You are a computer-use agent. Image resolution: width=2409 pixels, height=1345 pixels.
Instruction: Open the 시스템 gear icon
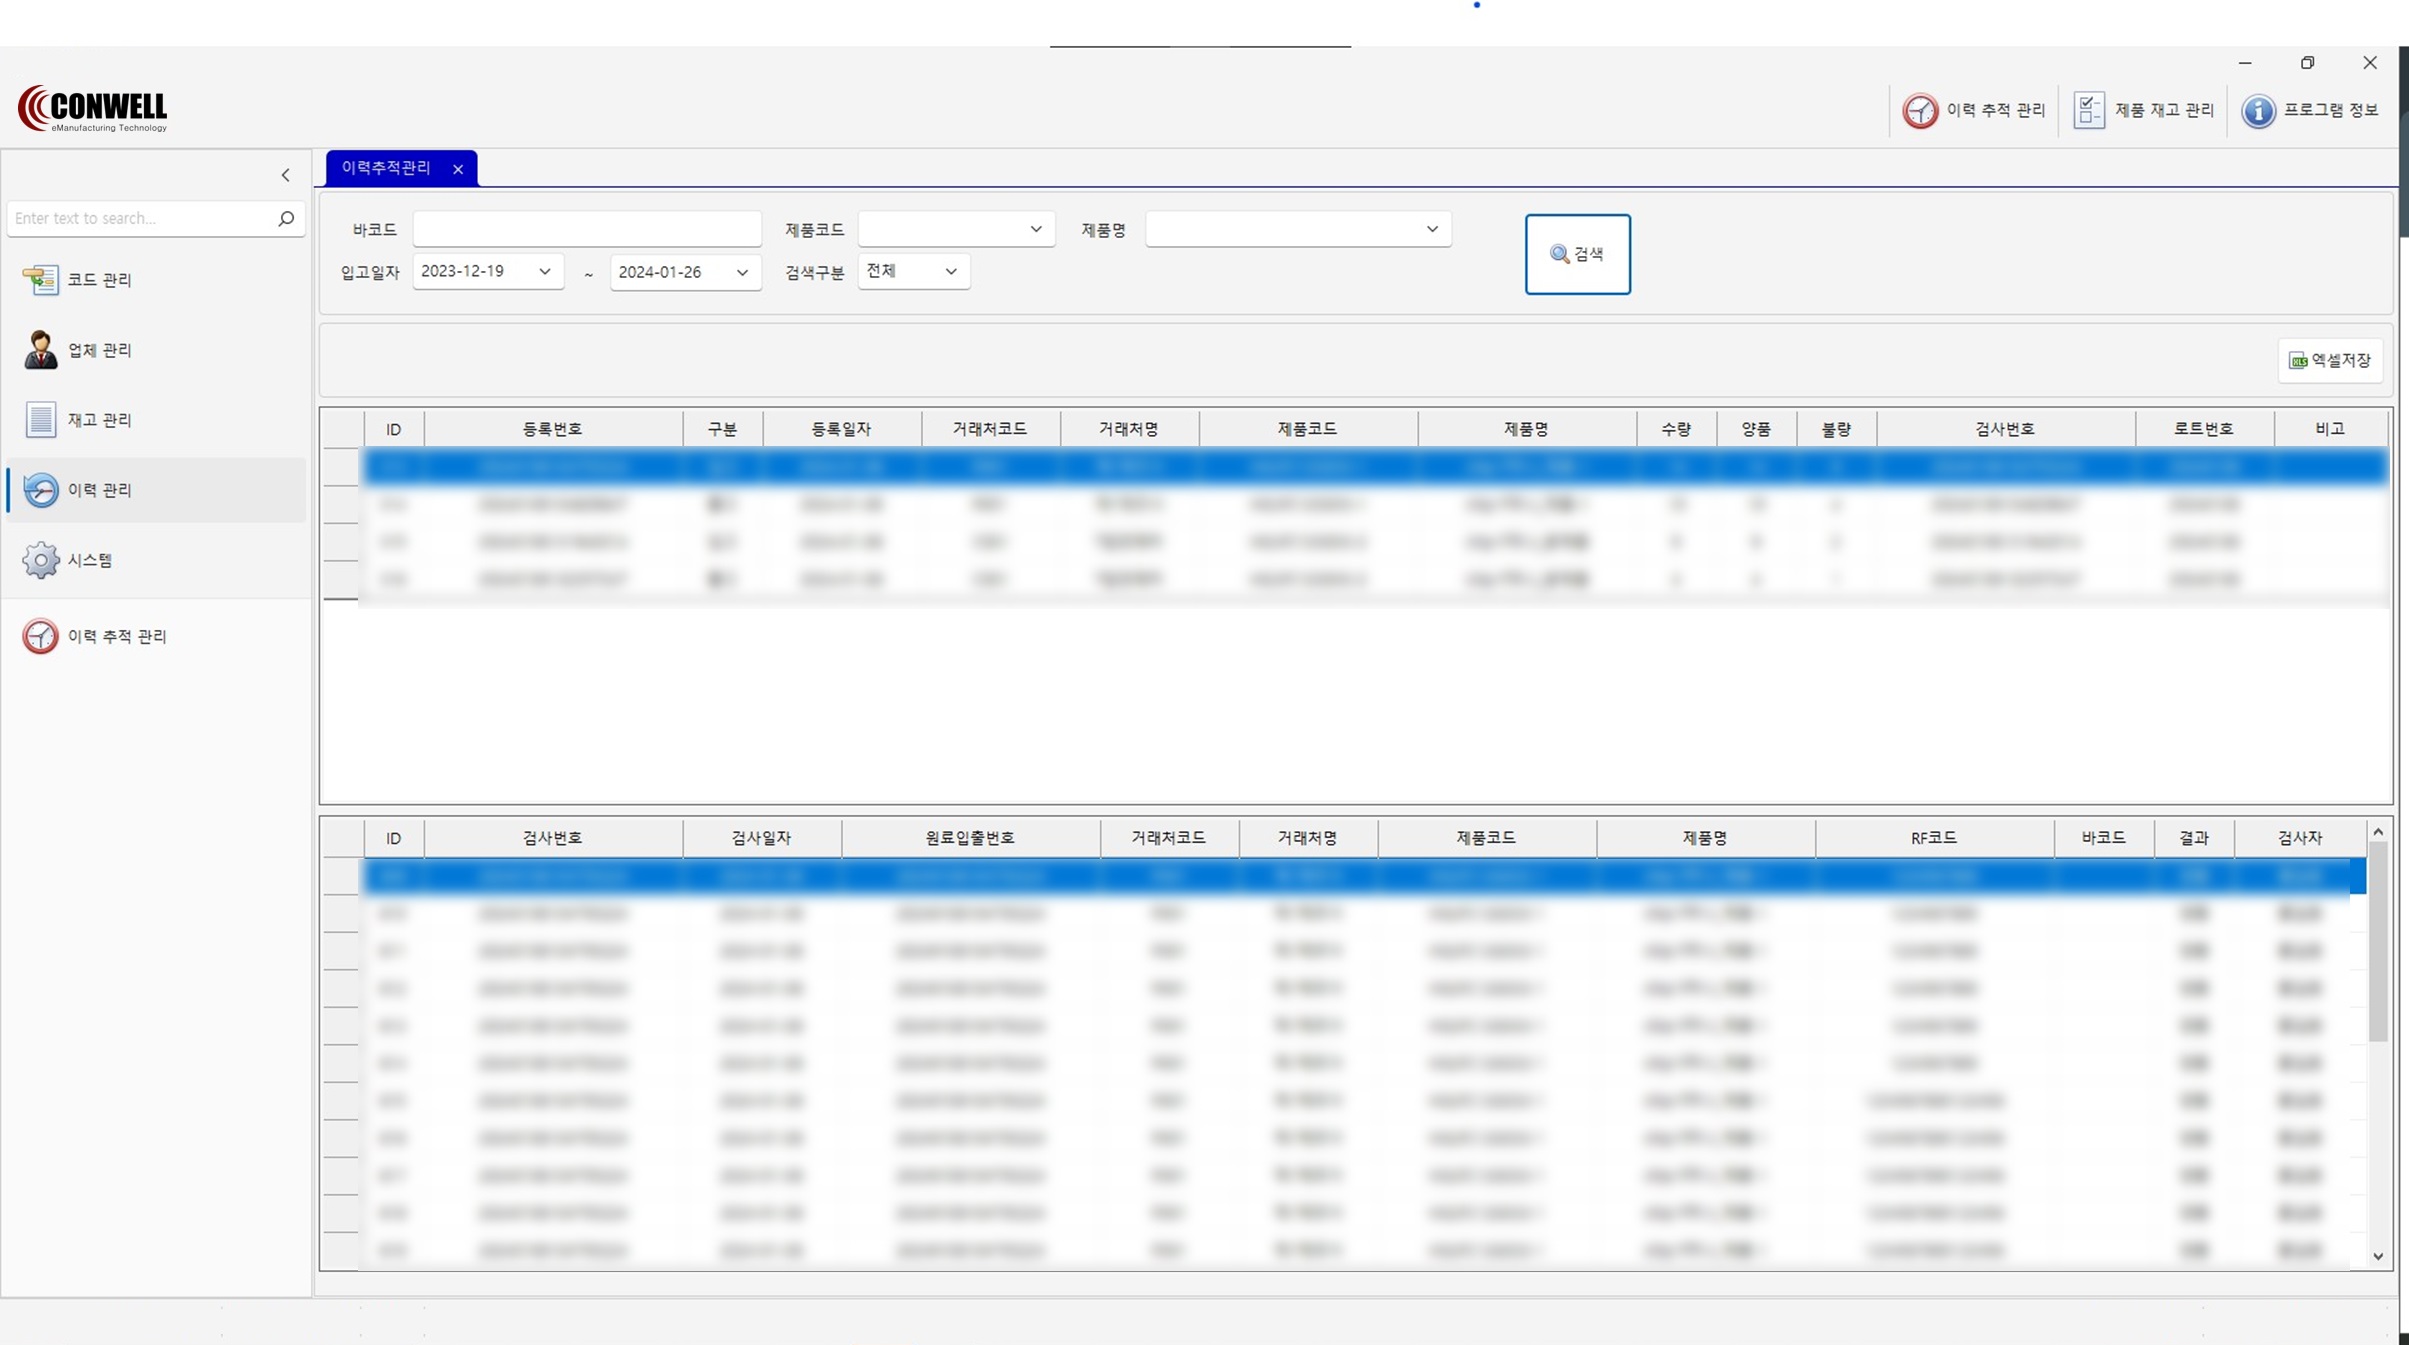click(40, 560)
